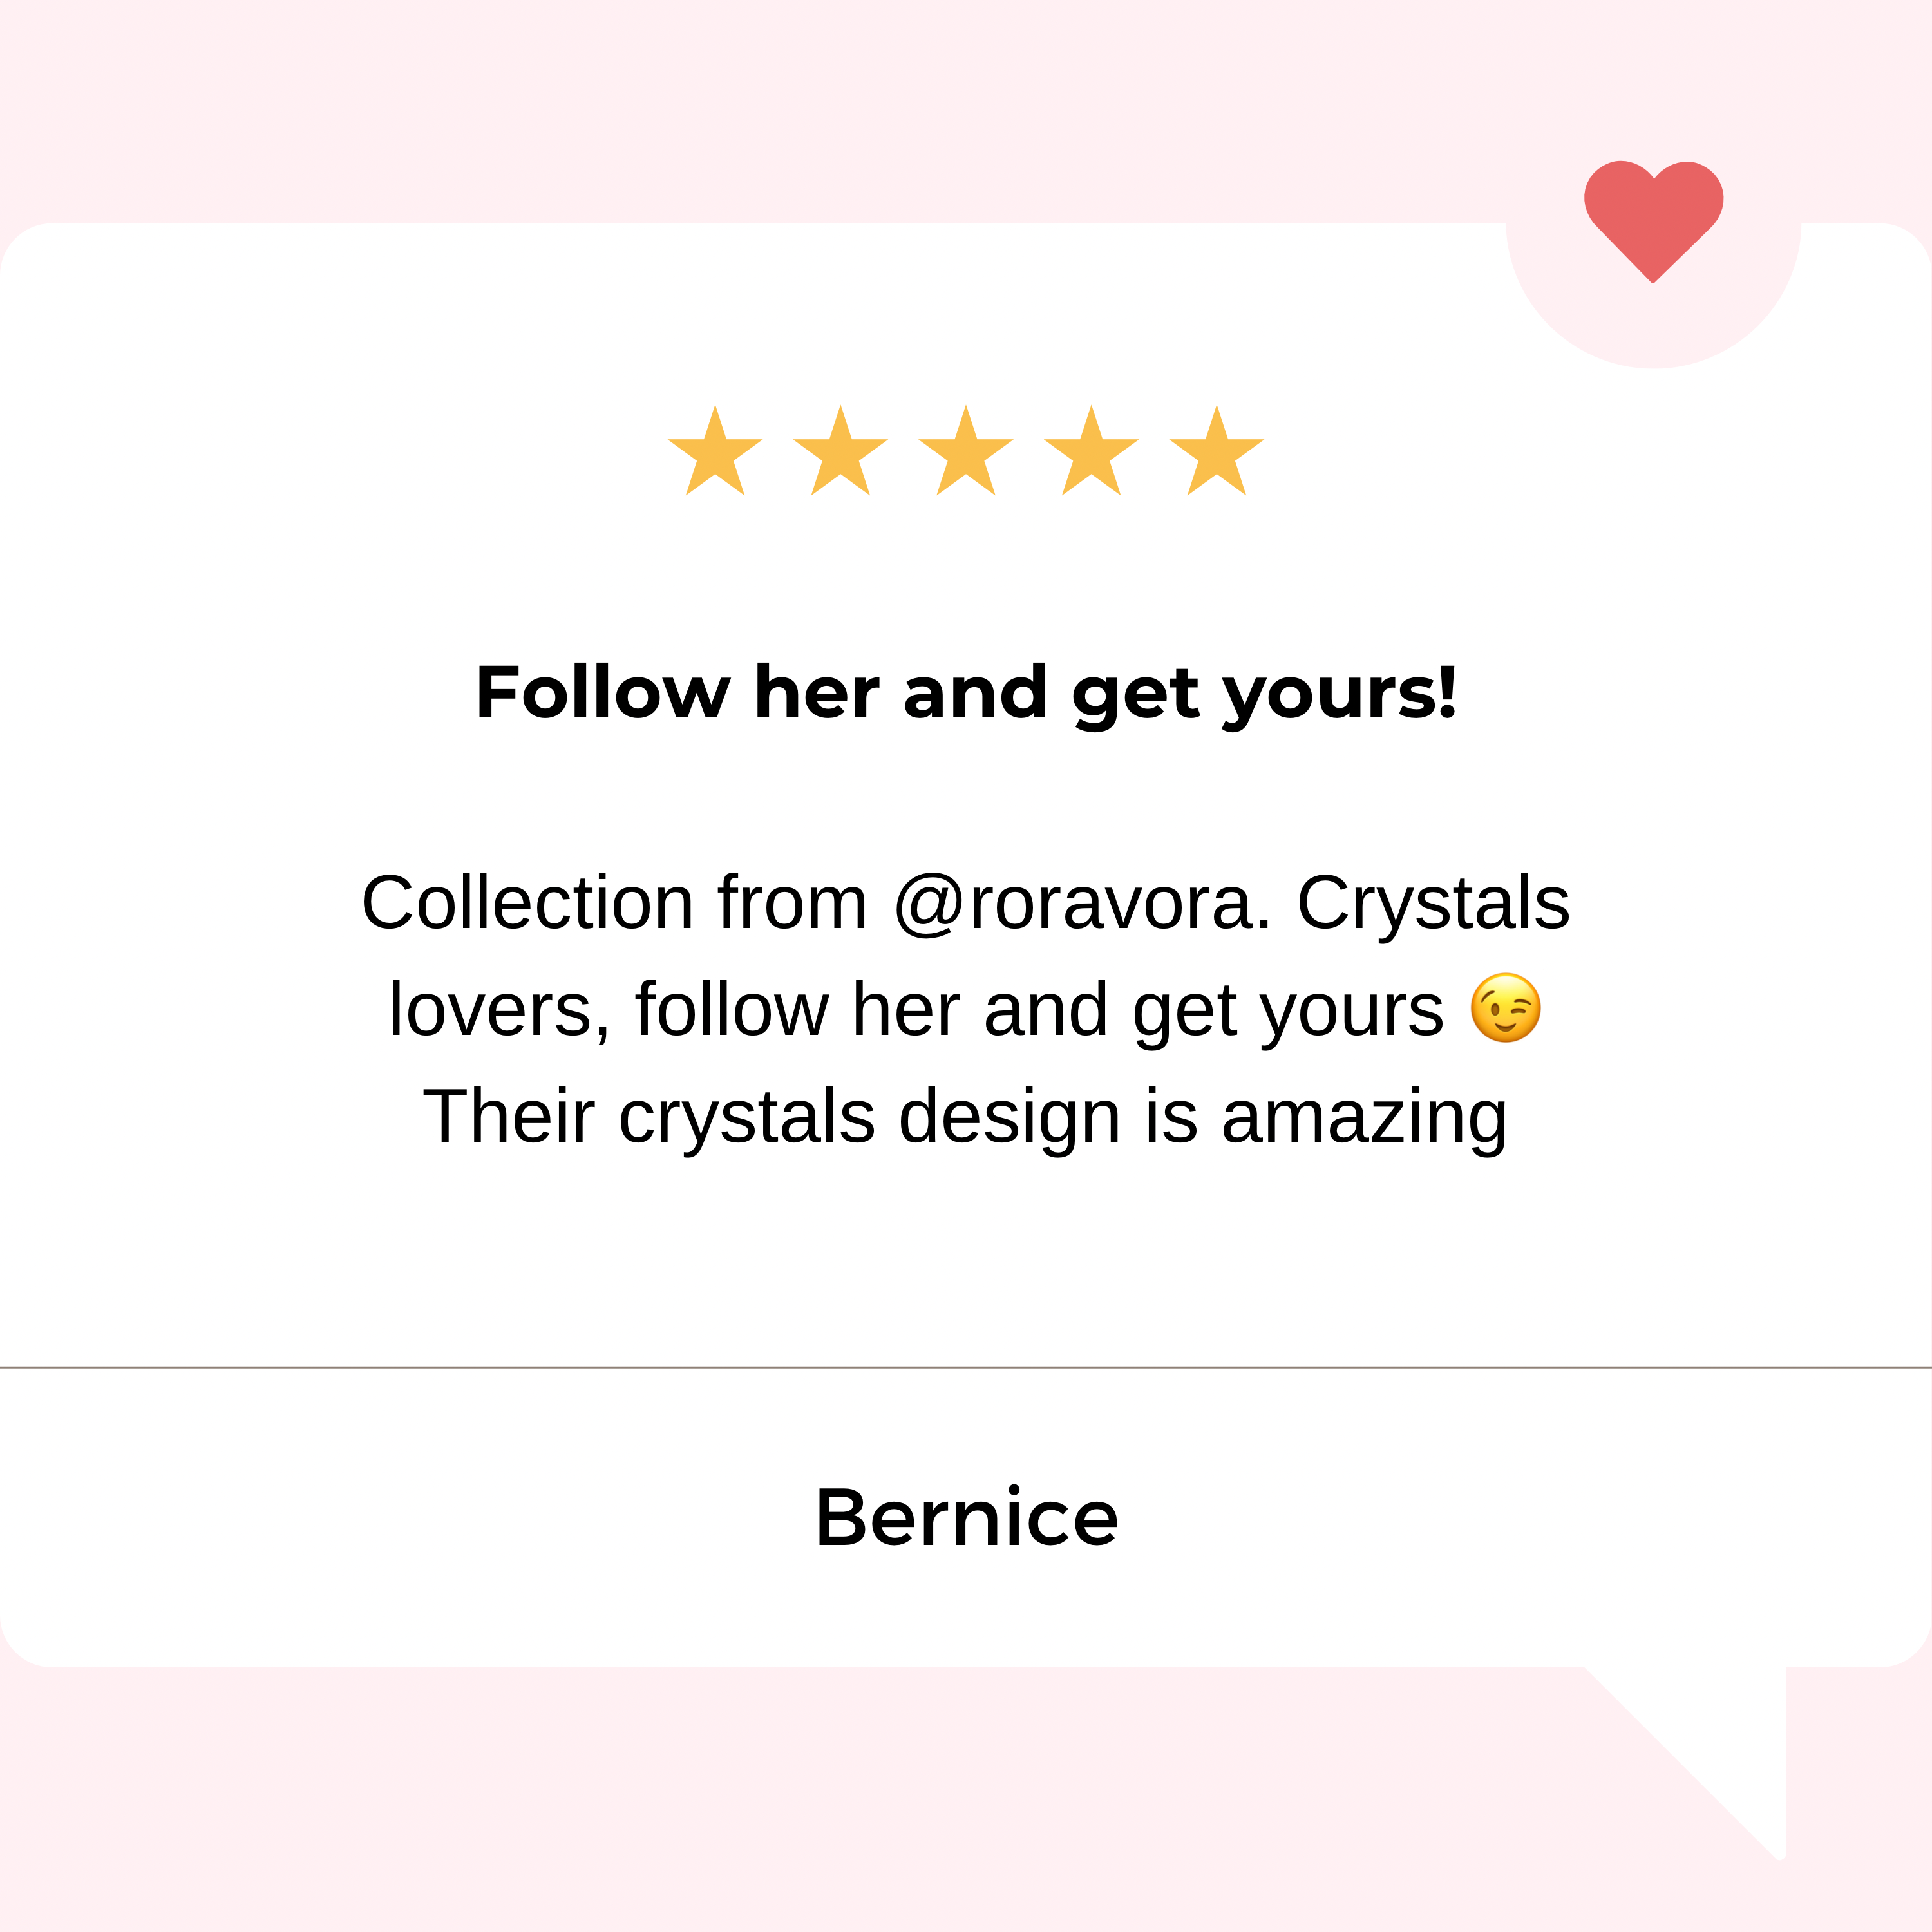This screenshot has width=1932, height=1932.
Task: Click the reviewer name Bernice
Action: pyautogui.click(x=966, y=1517)
